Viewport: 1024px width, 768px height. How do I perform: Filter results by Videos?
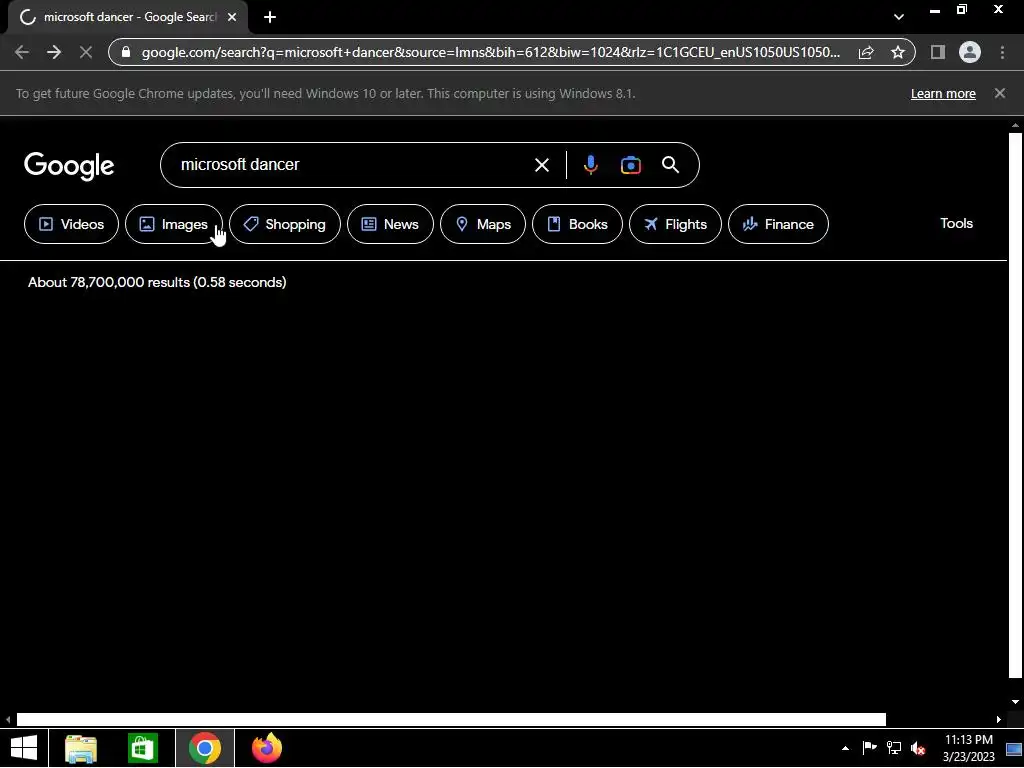tap(71, 224)
